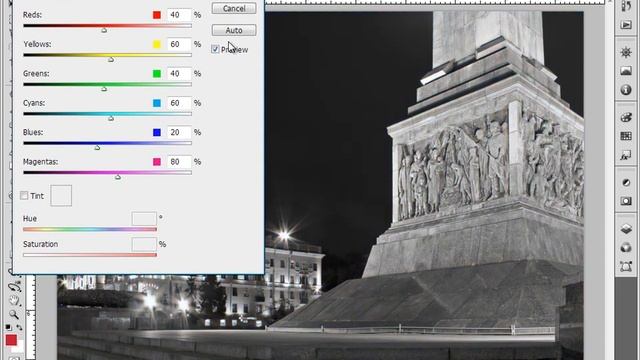640x360 pixels.
Task: Click the Saturation slider track
Action: tap(90, 255)
